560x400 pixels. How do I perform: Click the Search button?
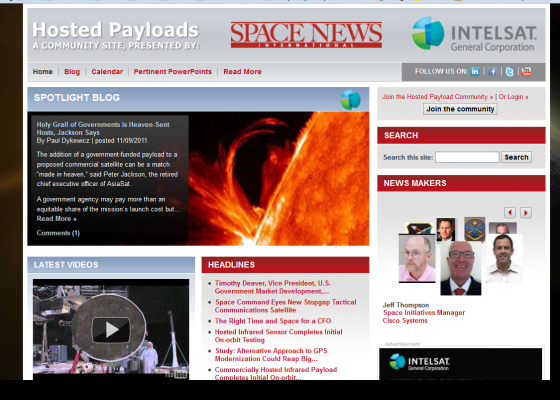click(516, 157)
